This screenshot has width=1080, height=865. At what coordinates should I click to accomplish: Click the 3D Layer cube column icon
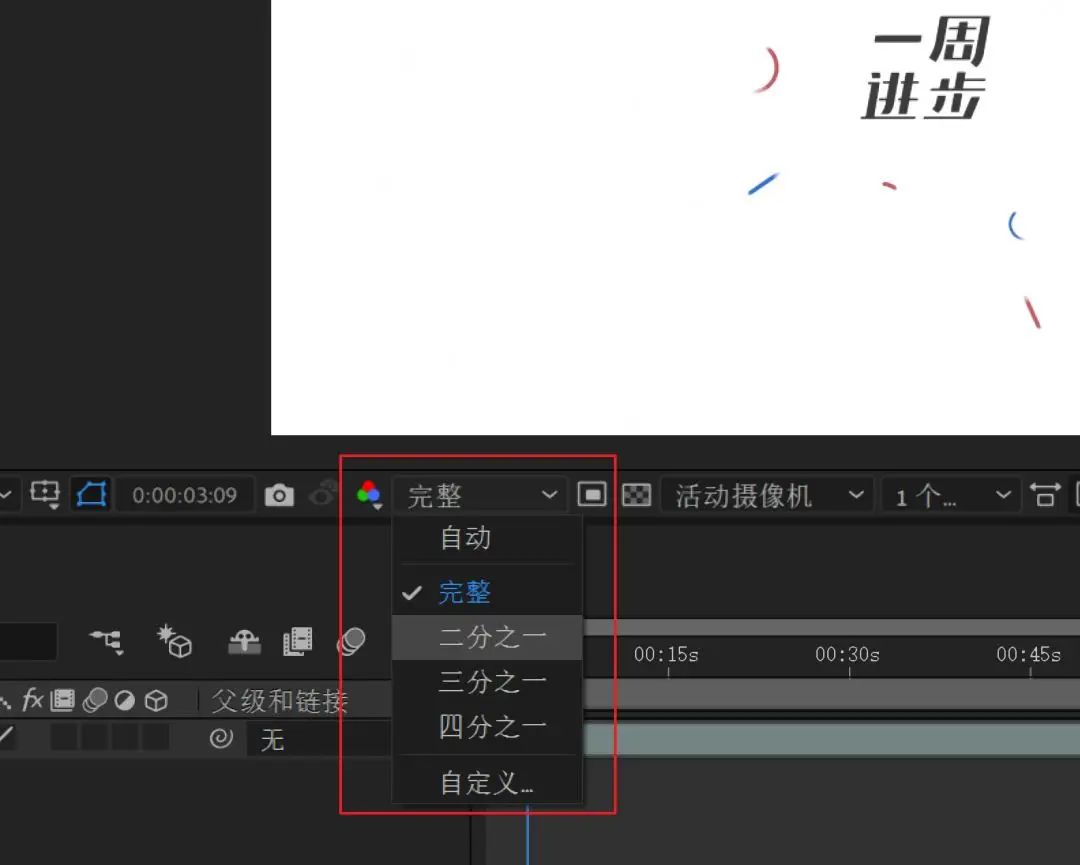157,701
